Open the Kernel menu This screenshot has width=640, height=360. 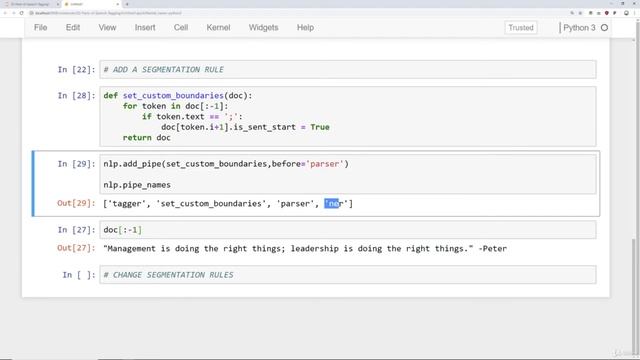pos(218,27)
